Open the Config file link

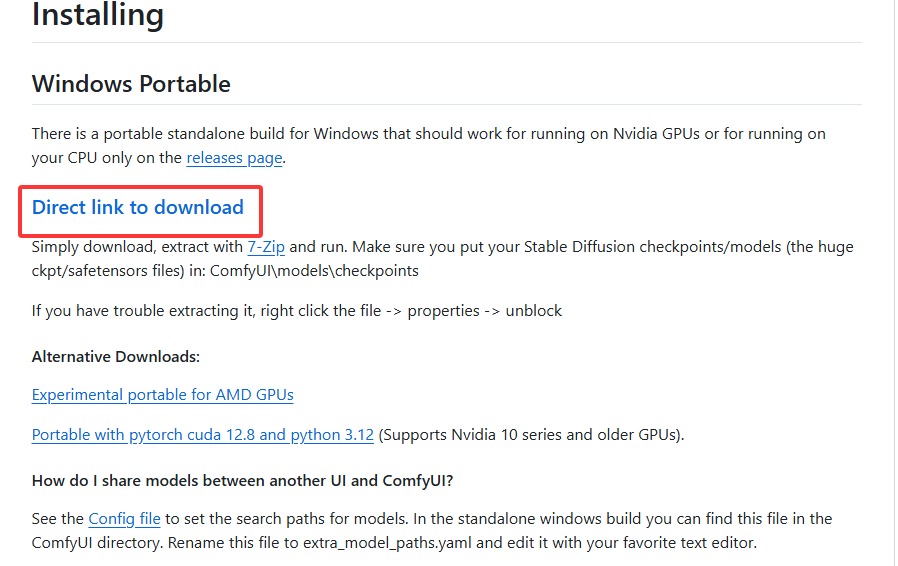coord(124,518)
